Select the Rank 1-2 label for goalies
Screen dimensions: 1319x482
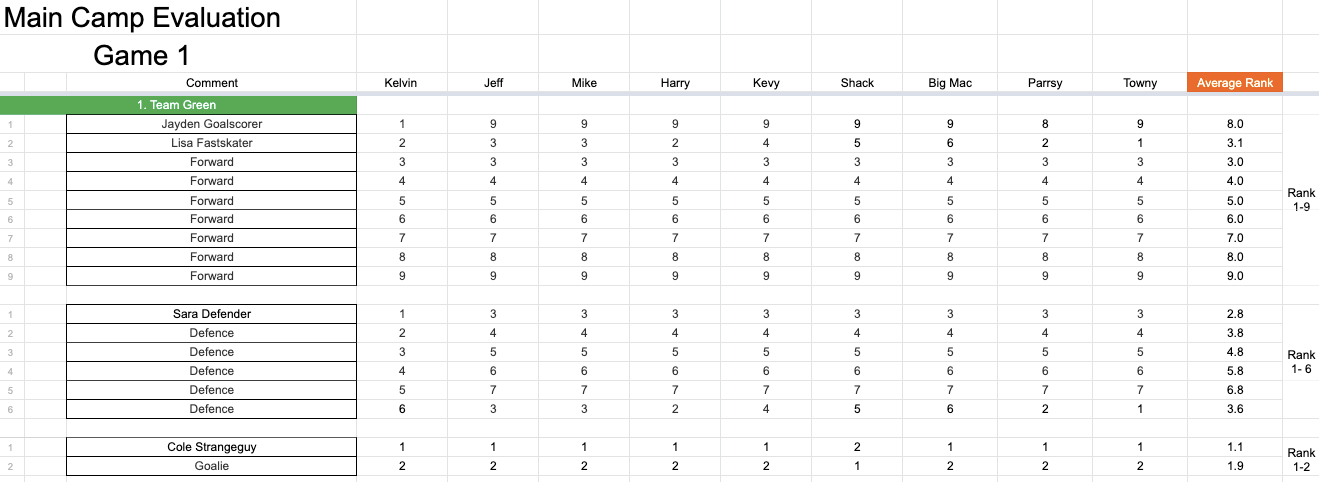click(x=1301, y=459)
